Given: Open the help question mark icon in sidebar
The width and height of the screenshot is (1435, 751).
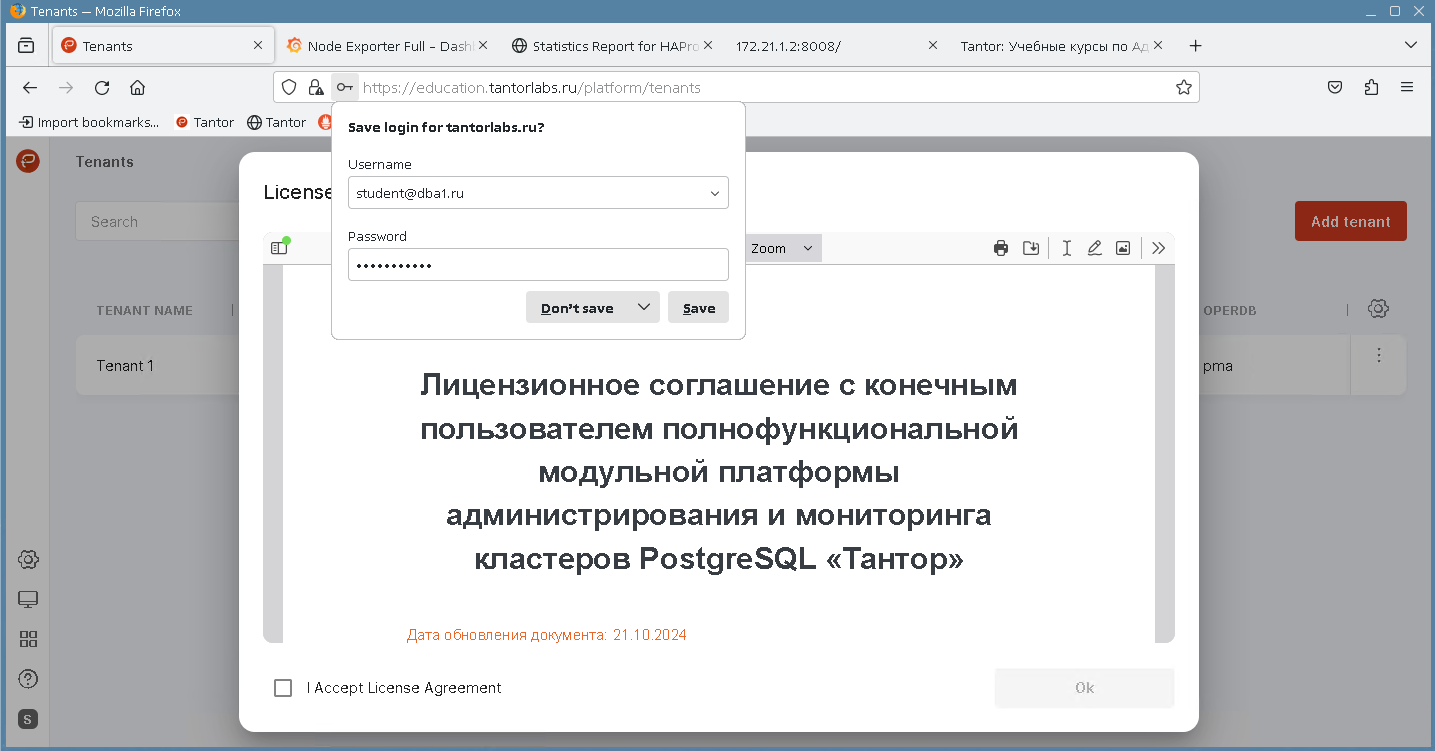Looking at the screenshot, I should tap(28, 679).
